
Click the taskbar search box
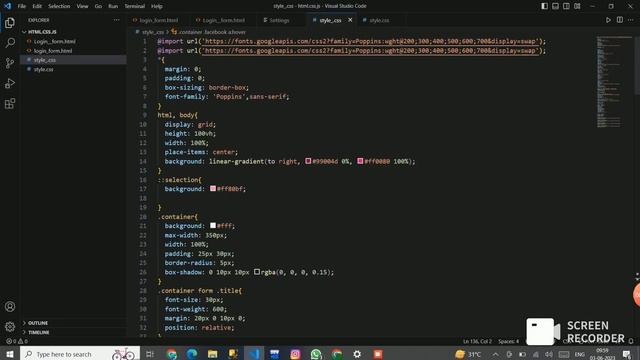tap(80, 354)
